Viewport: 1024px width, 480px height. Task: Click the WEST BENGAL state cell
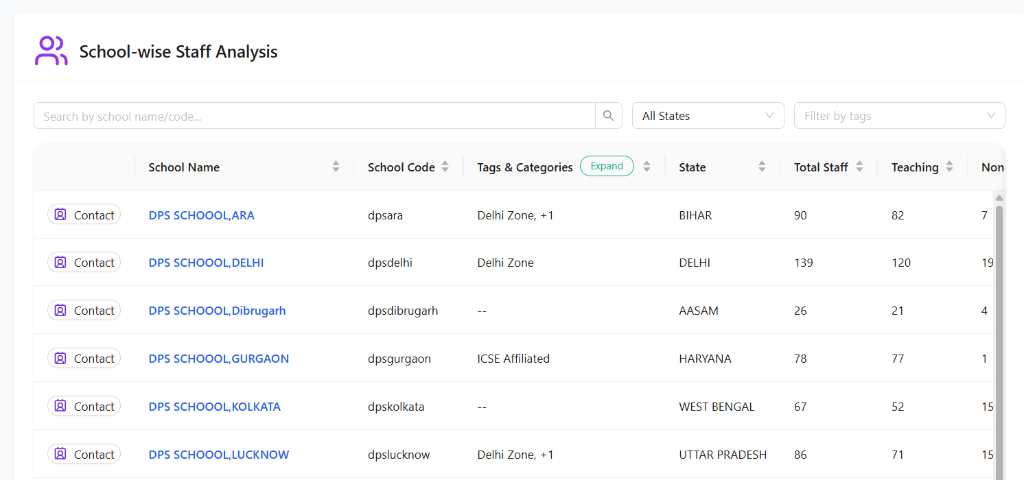717,407
